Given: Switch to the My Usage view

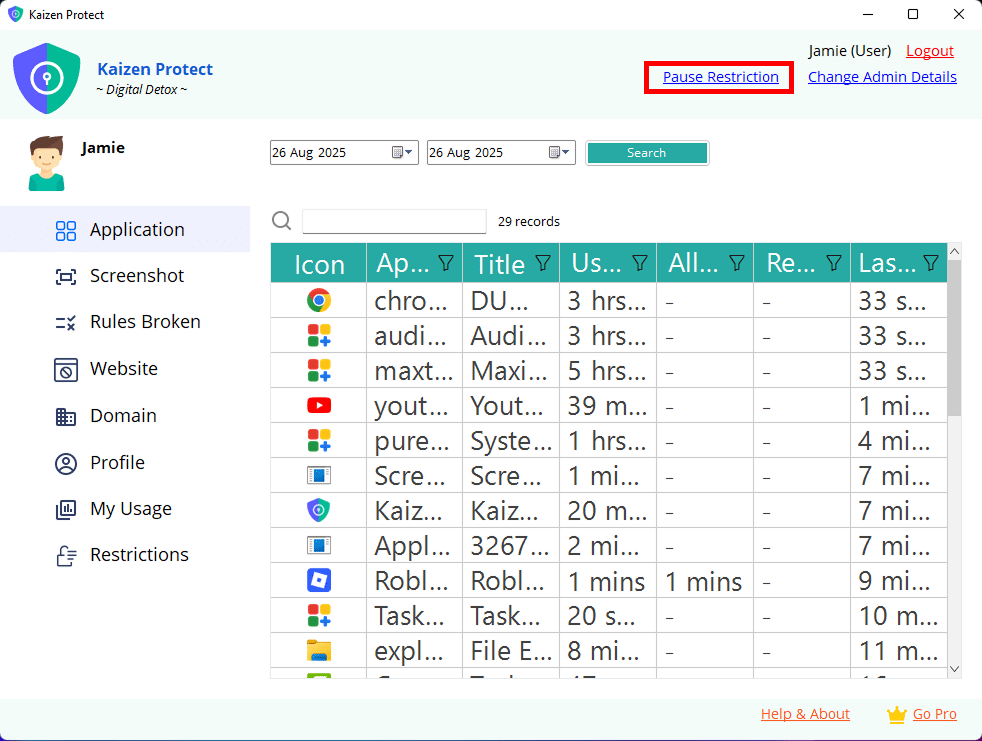Looking at the screenshot, I should [130, 509].
